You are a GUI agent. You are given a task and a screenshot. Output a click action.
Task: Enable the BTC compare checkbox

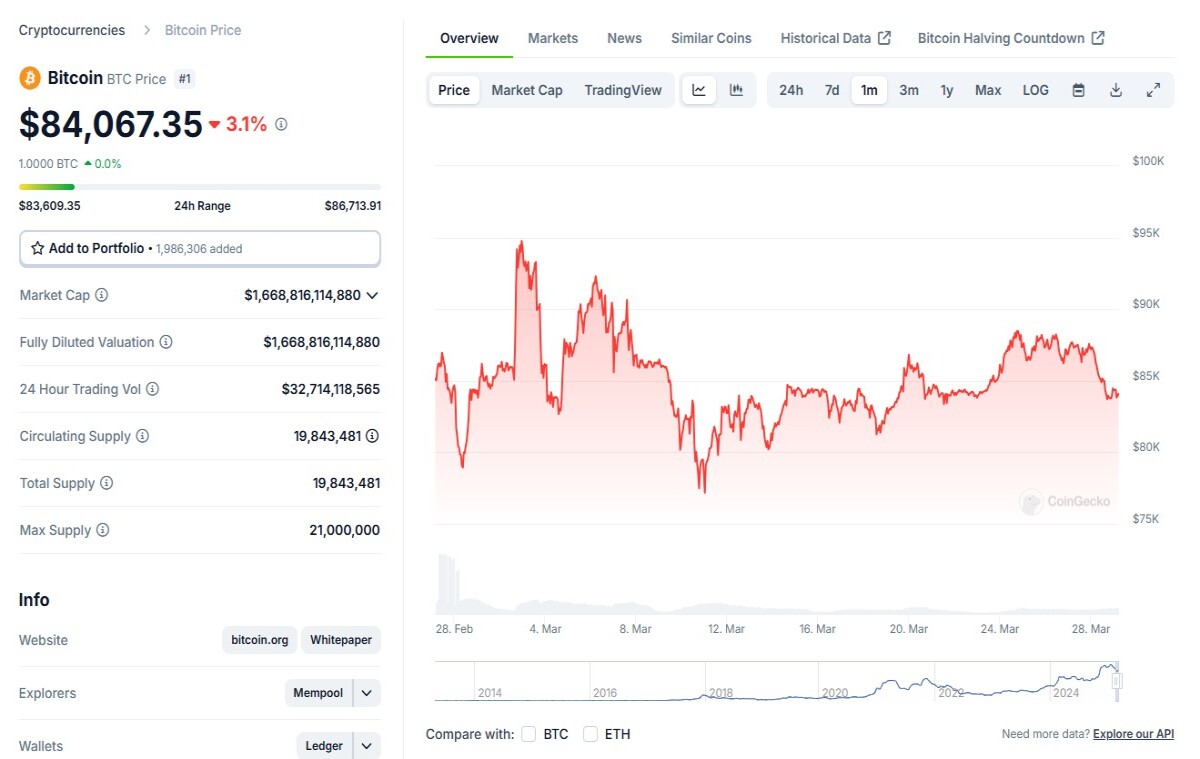(x=529, y=734)
